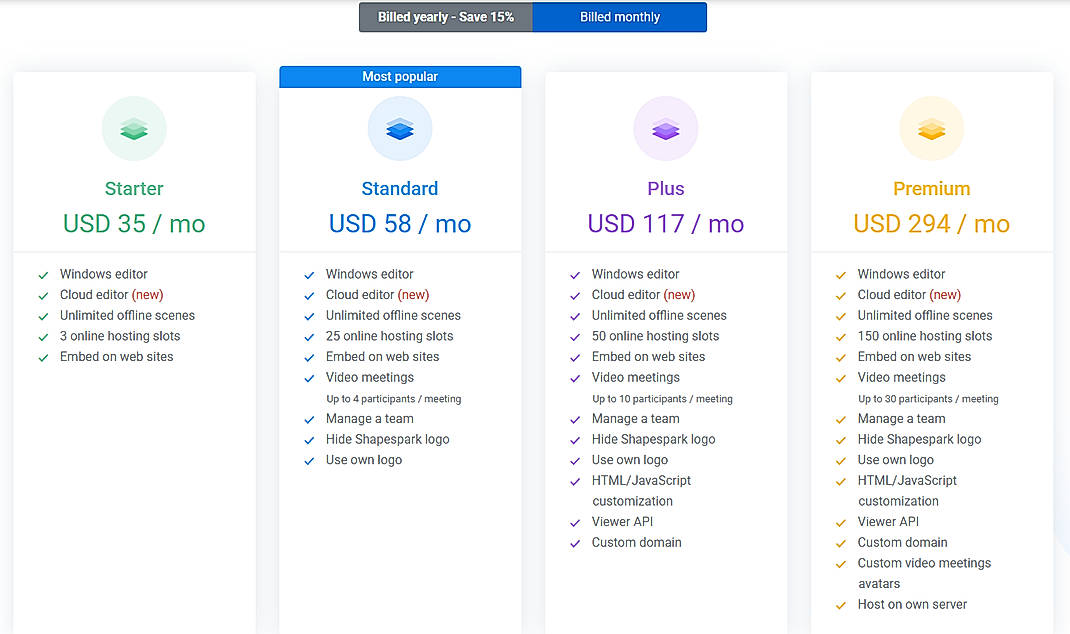Click 150 online hosting slots text
Screen dimensions: 1070x634
pos(925,336)
